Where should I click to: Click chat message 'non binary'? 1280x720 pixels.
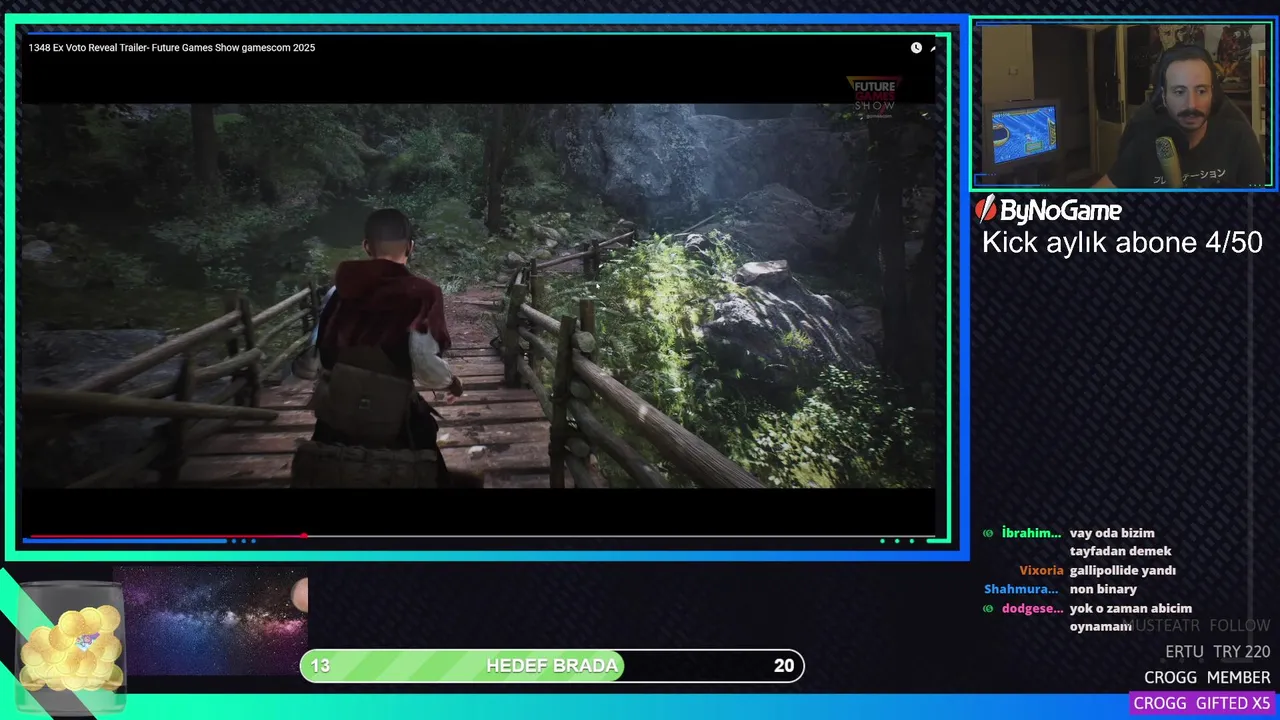pos(1103,589)
